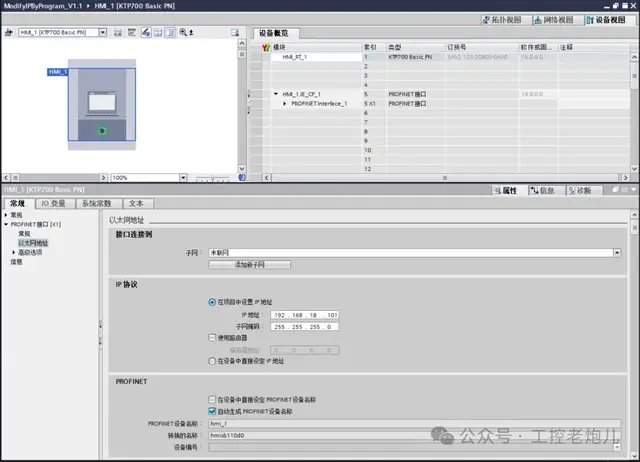Open the HMI_1 device selector dropdown
Screen dimensions: 640x462
click(102, 32)
